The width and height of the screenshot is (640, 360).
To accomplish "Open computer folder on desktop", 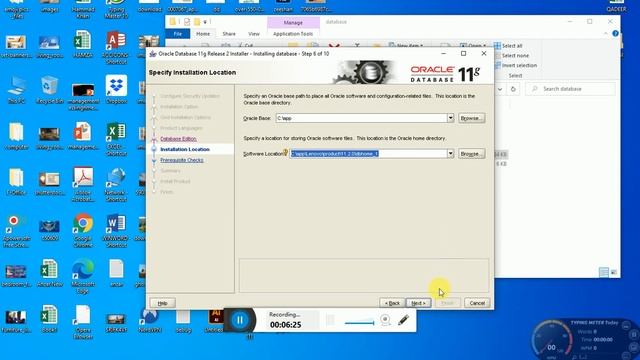I will [x=16, y=136].
